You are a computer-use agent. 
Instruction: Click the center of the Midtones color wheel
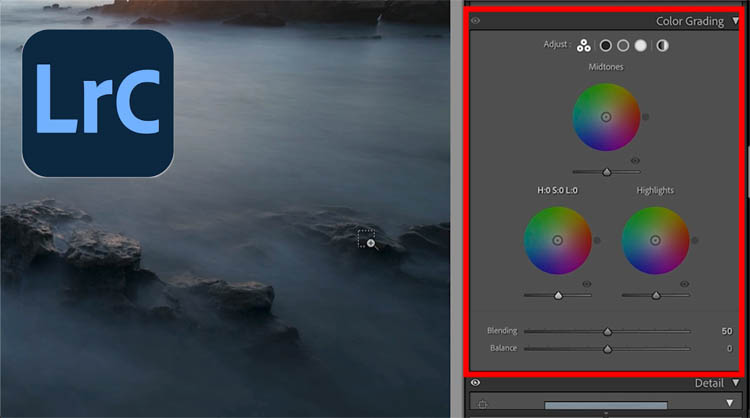[x=606, y=117]
